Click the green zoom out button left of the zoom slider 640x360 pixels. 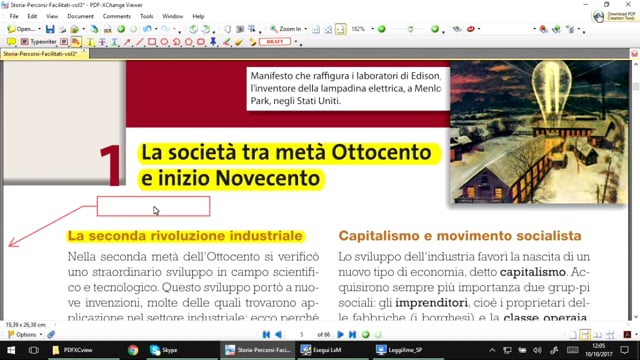382,29
